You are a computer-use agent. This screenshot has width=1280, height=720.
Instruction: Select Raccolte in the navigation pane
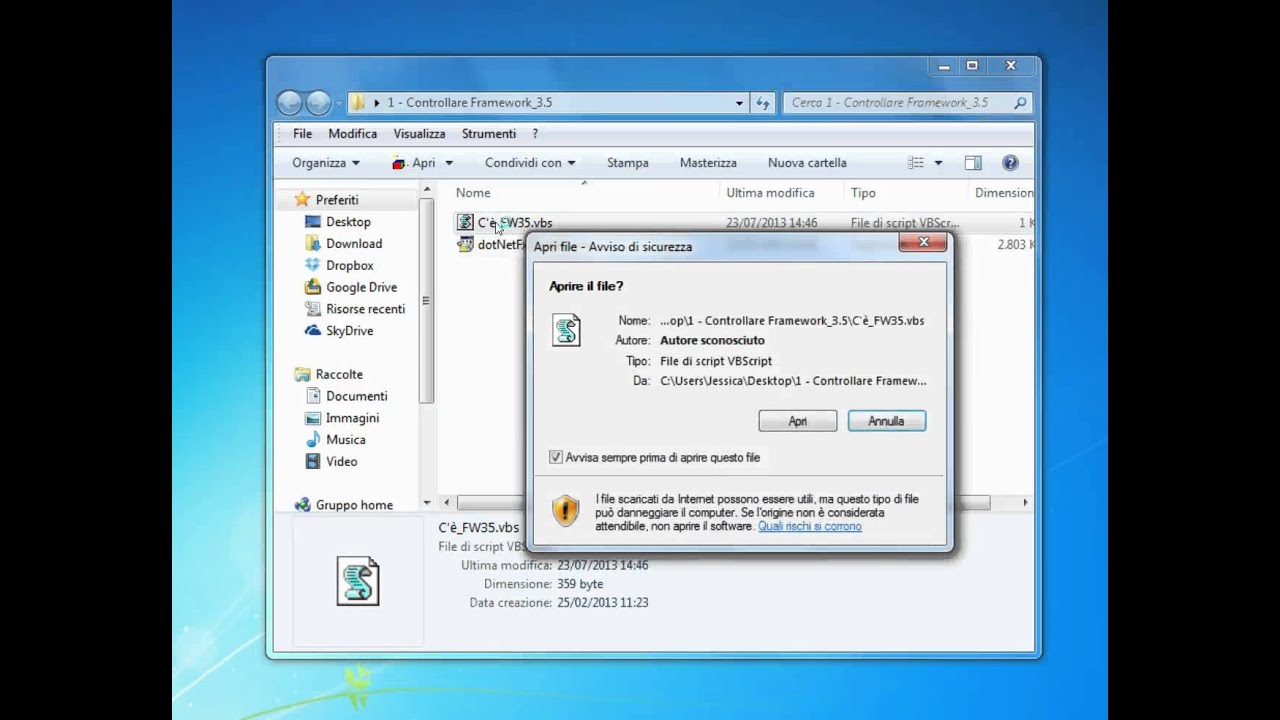(x=339, y=375)
